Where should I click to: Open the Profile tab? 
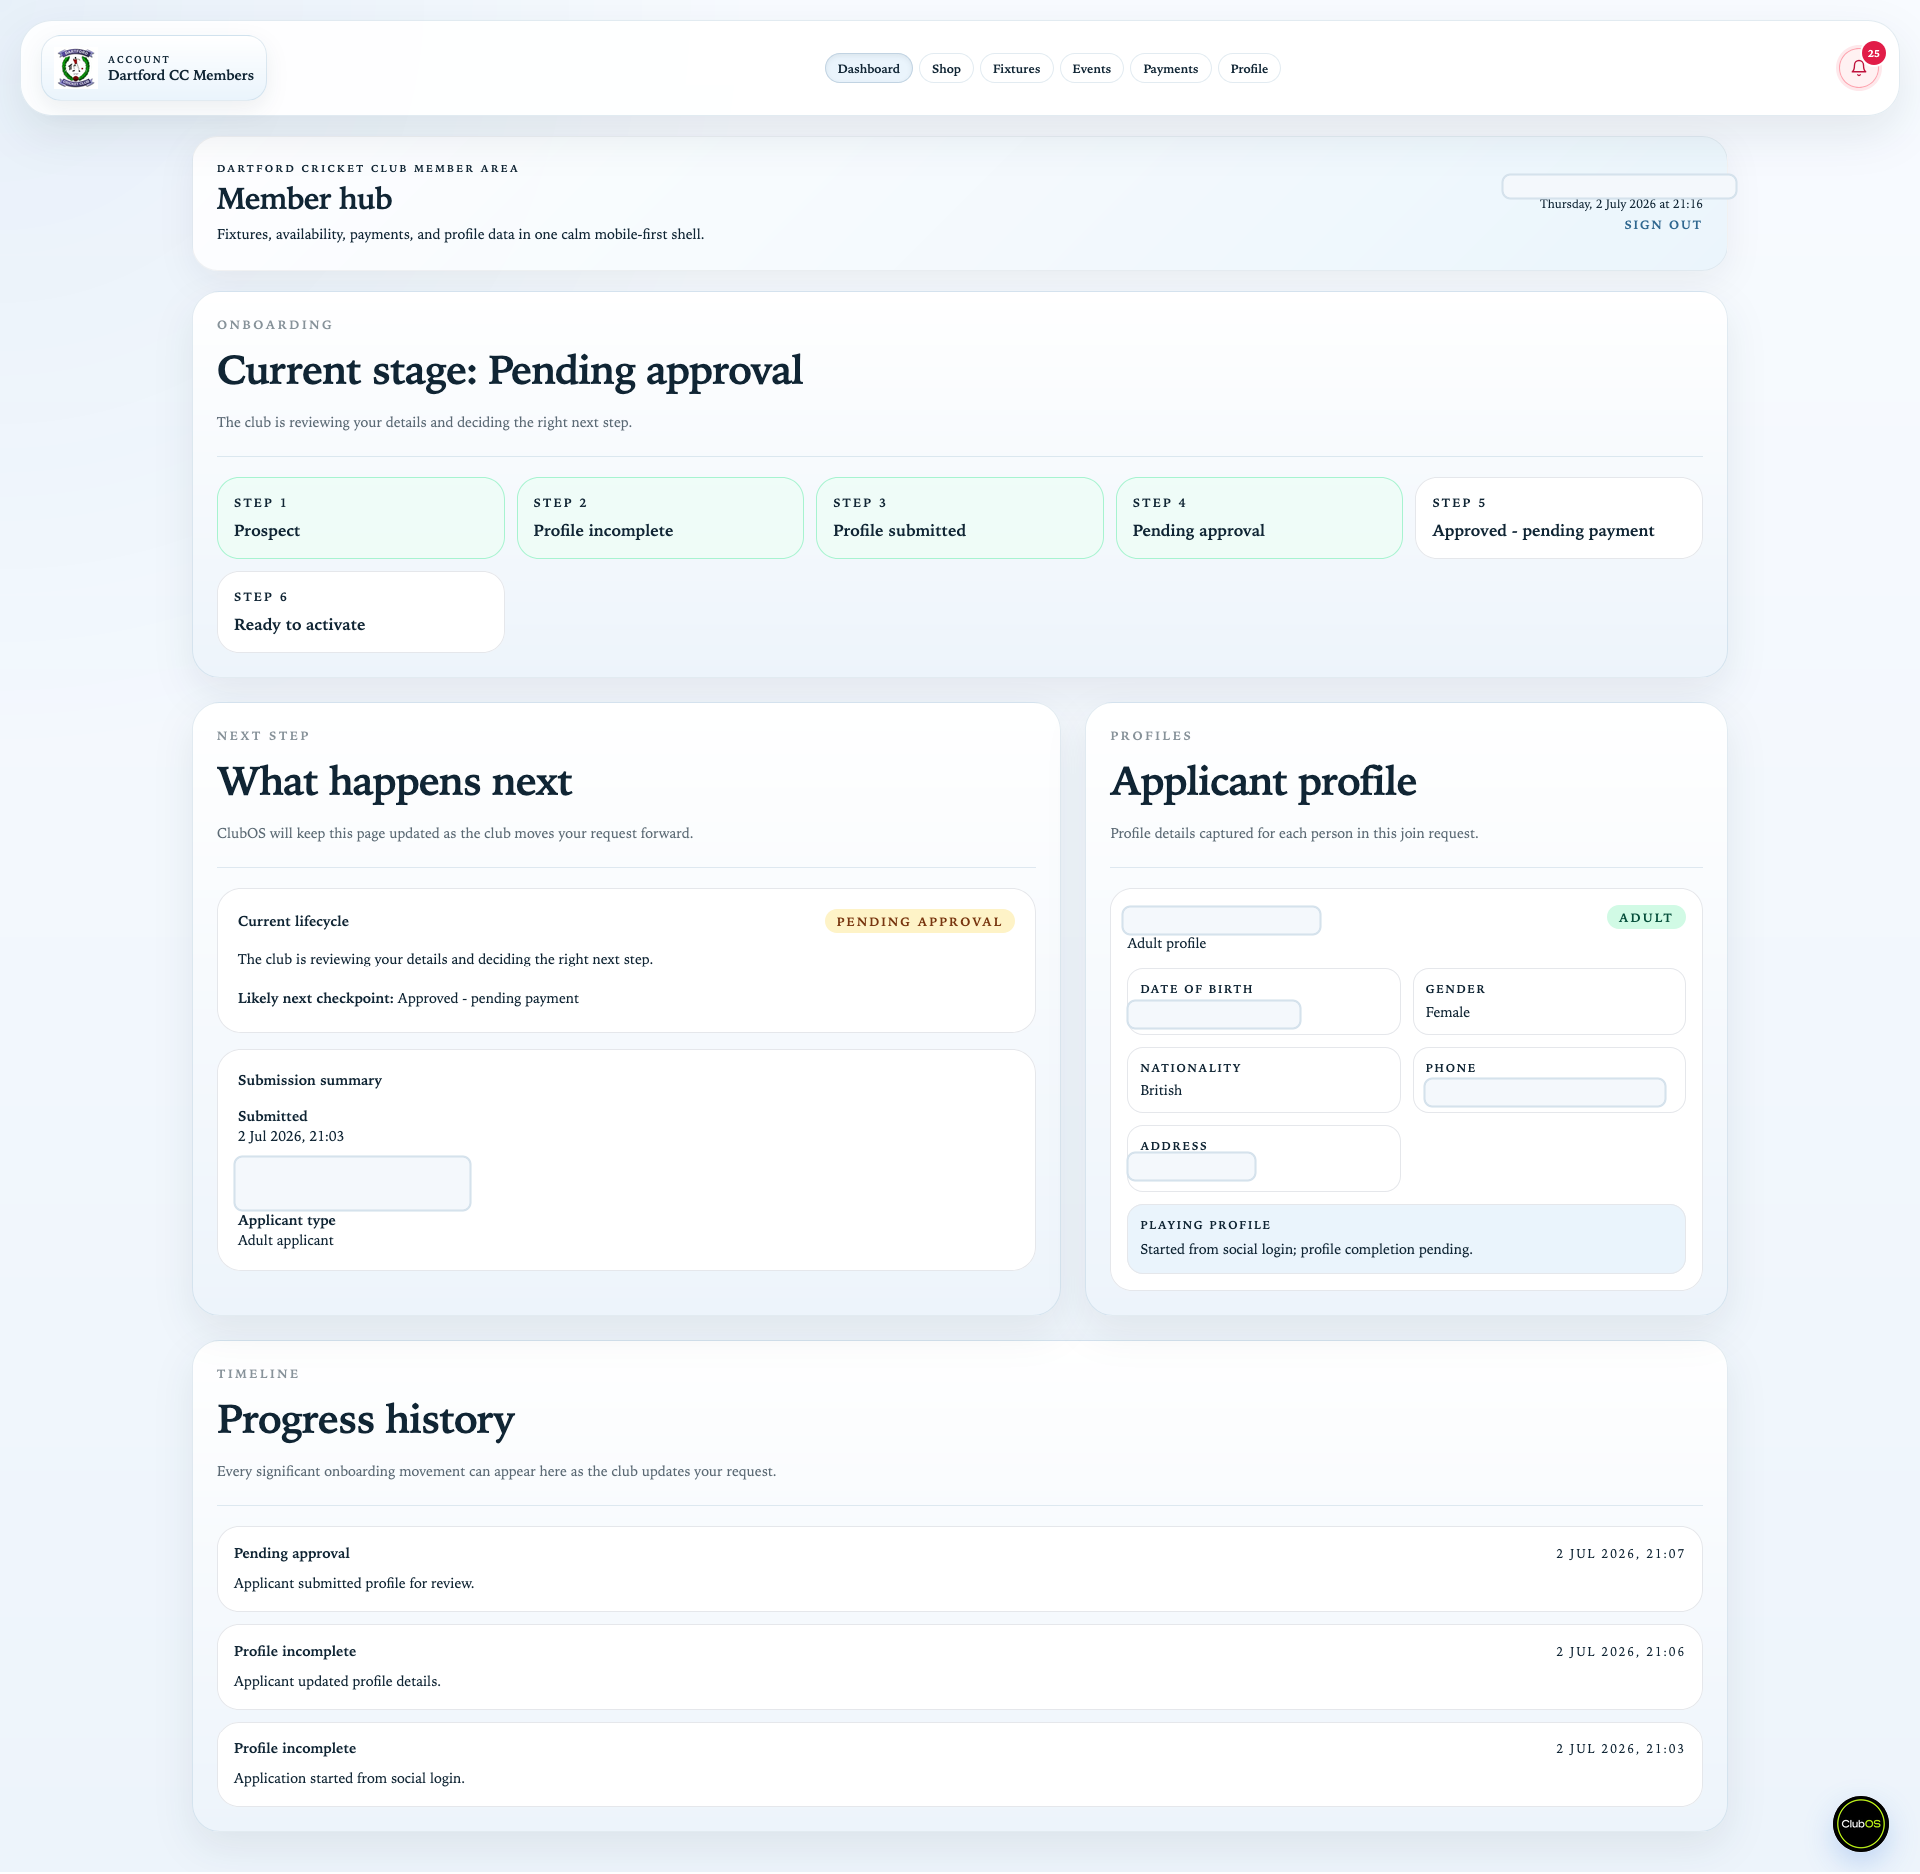pyautogui.click(x=1249, y=68)
